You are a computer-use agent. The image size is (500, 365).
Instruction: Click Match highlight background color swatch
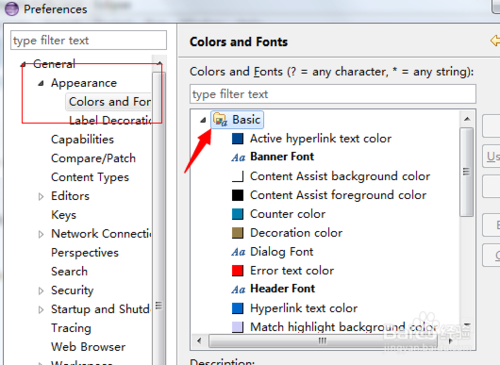pyautogui.click(x=238, y=327)
